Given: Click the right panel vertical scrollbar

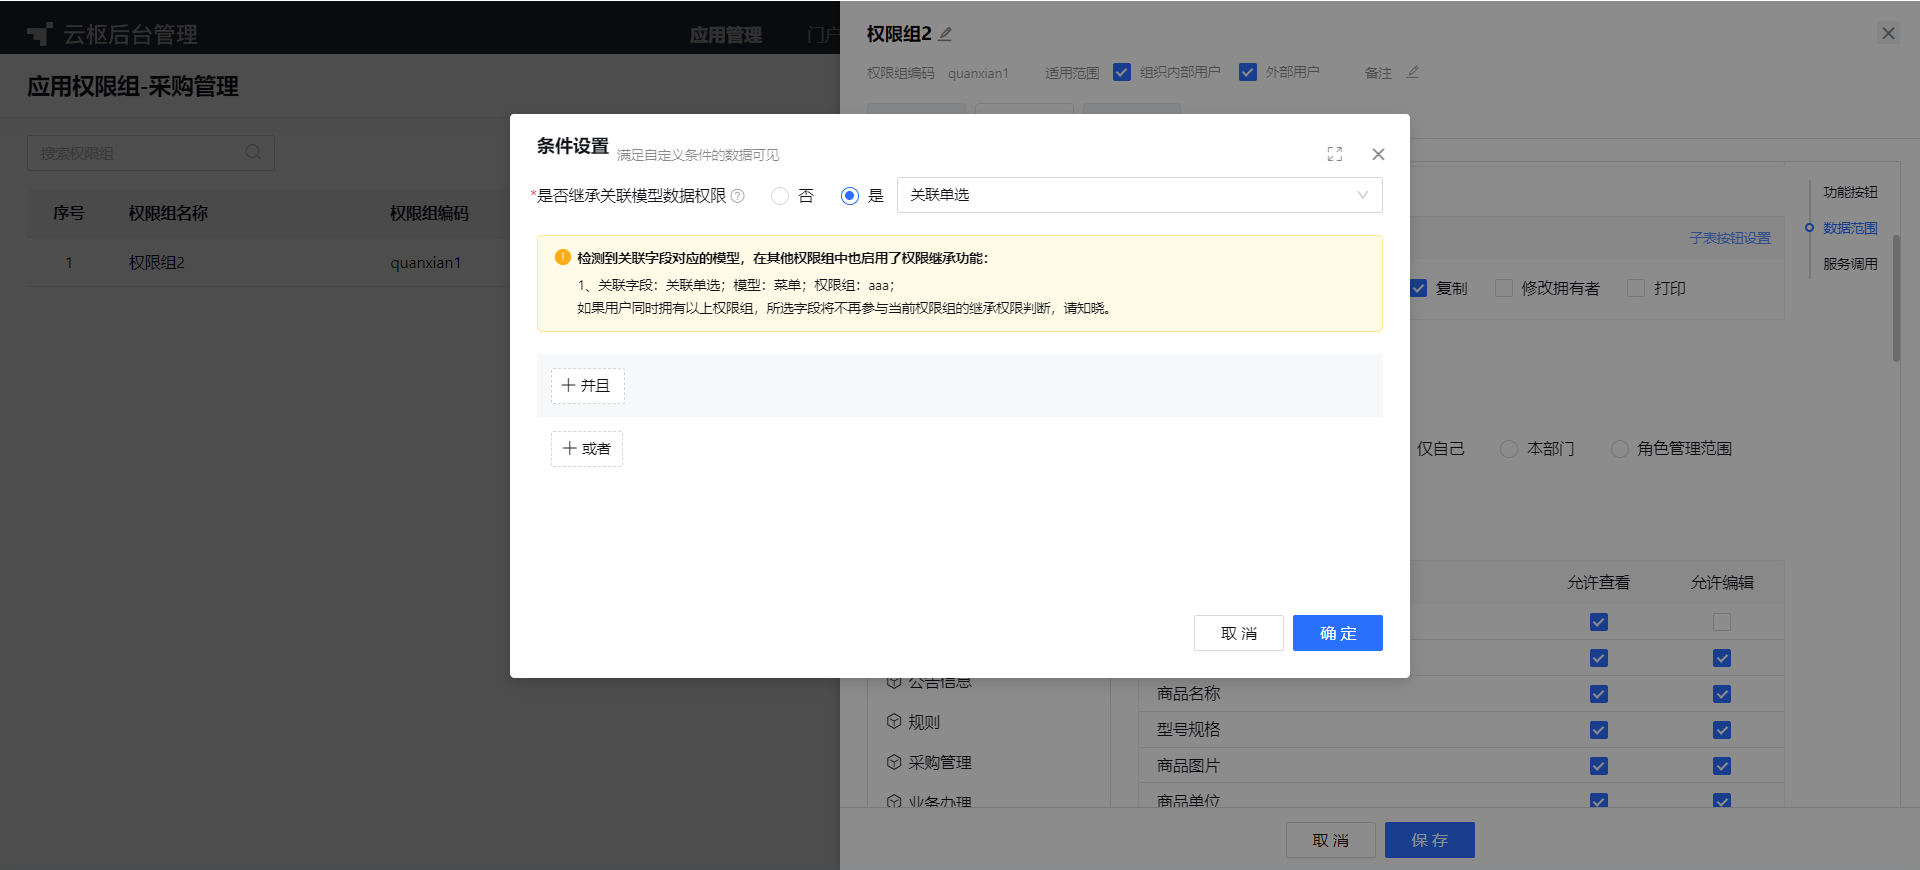Looking at the screenshot, I should pos(1896,298).
